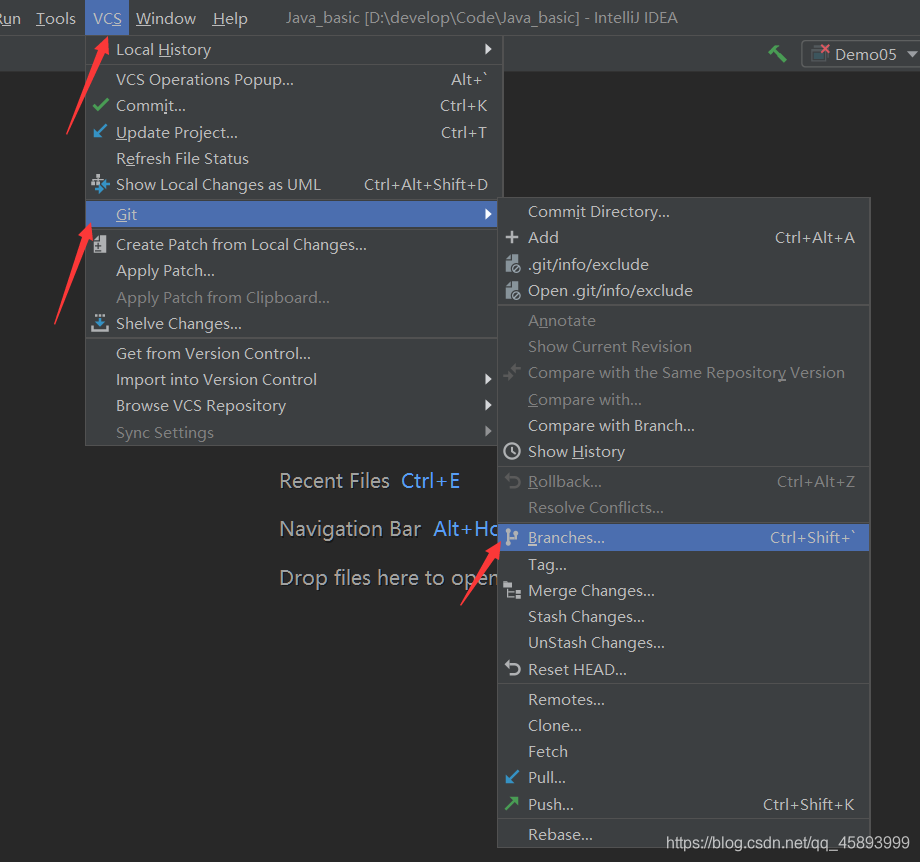920x862 pixels.
Task: Click the Open .git/info/exclude file icon
Action: point(513,290)
